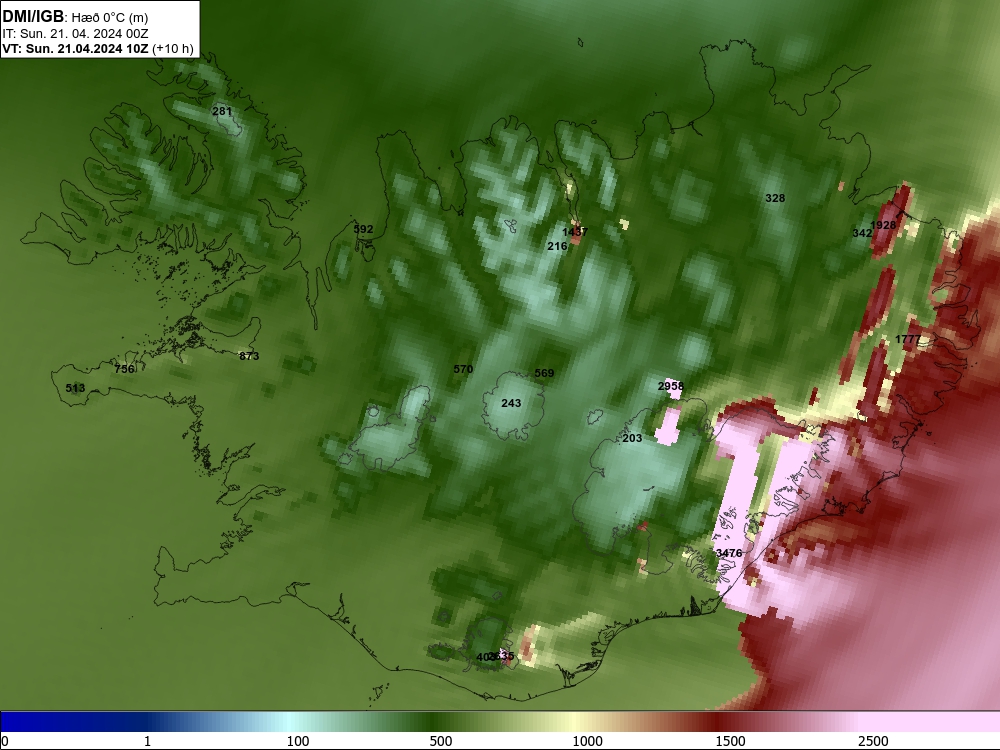This screenshot has height=750, width=1000.
Task: Click the color scale label 0
Action: pyautogui.click(x=6, y=741)
